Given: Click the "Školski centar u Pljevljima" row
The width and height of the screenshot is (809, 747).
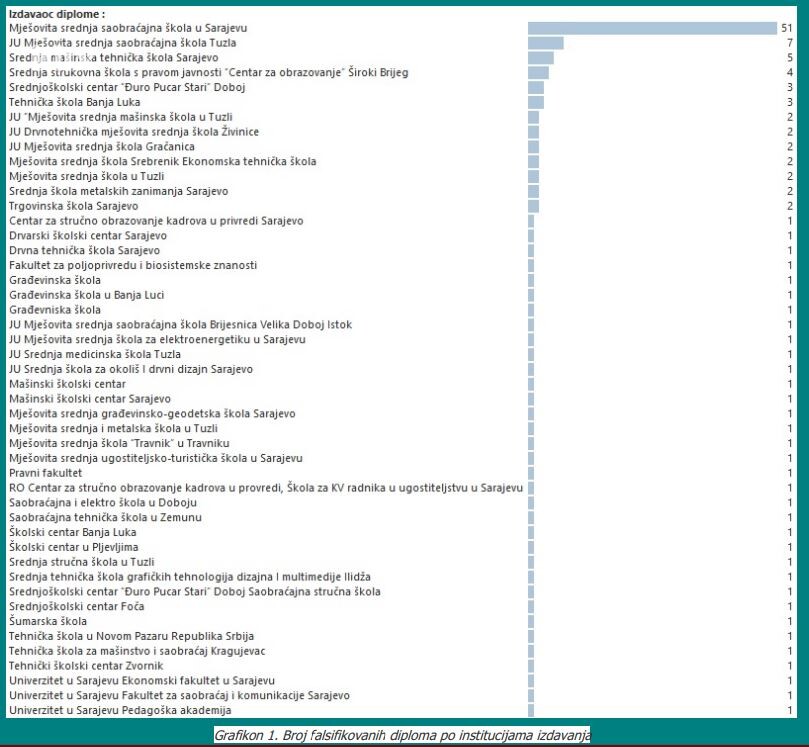Looking at the screenshot, I should click(73, 547).
